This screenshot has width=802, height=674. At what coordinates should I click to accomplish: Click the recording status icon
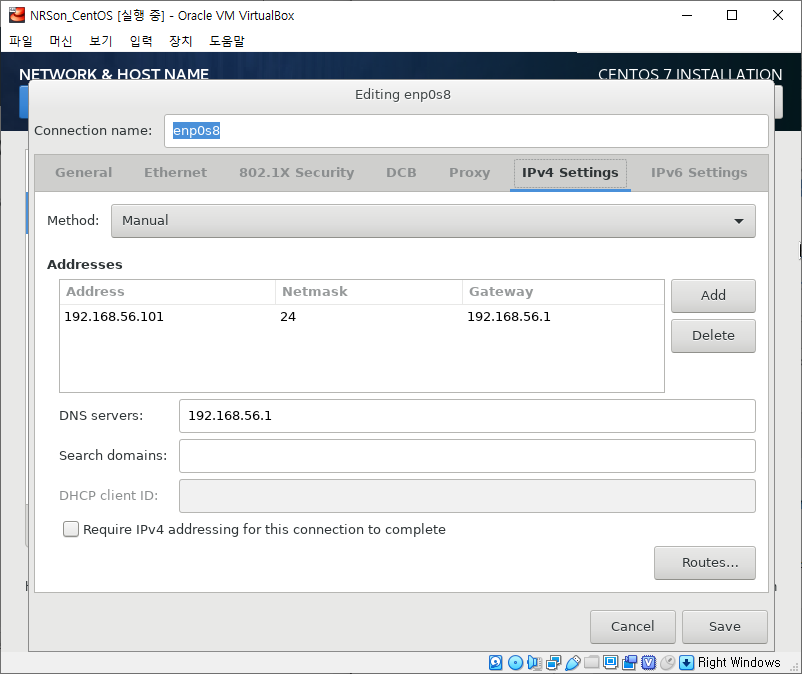pyautogui.click(x=630, y=662)
